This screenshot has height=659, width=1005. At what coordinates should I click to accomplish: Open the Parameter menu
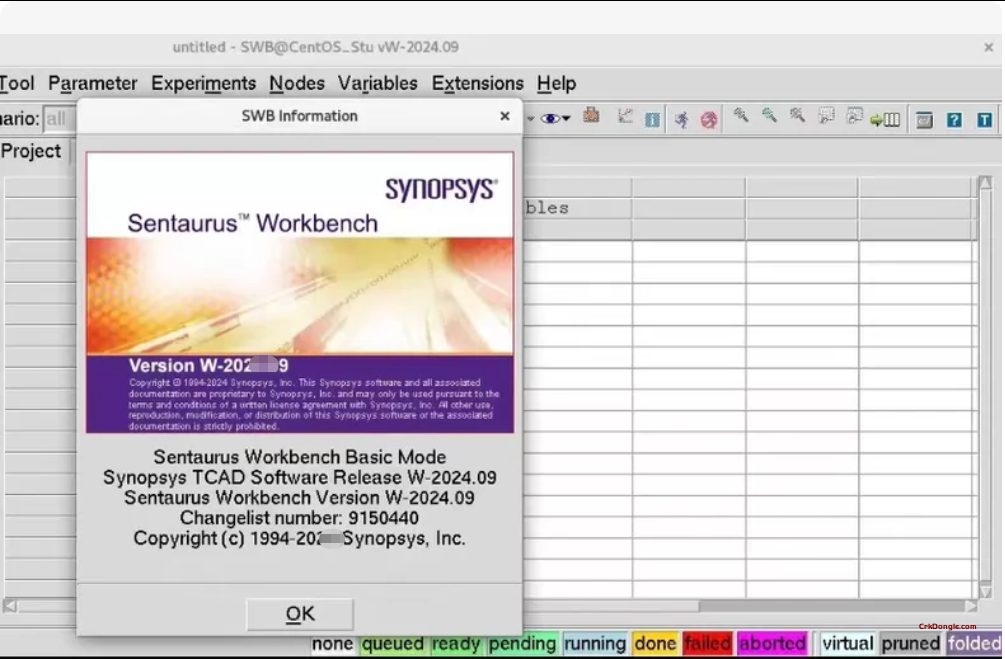93,83
